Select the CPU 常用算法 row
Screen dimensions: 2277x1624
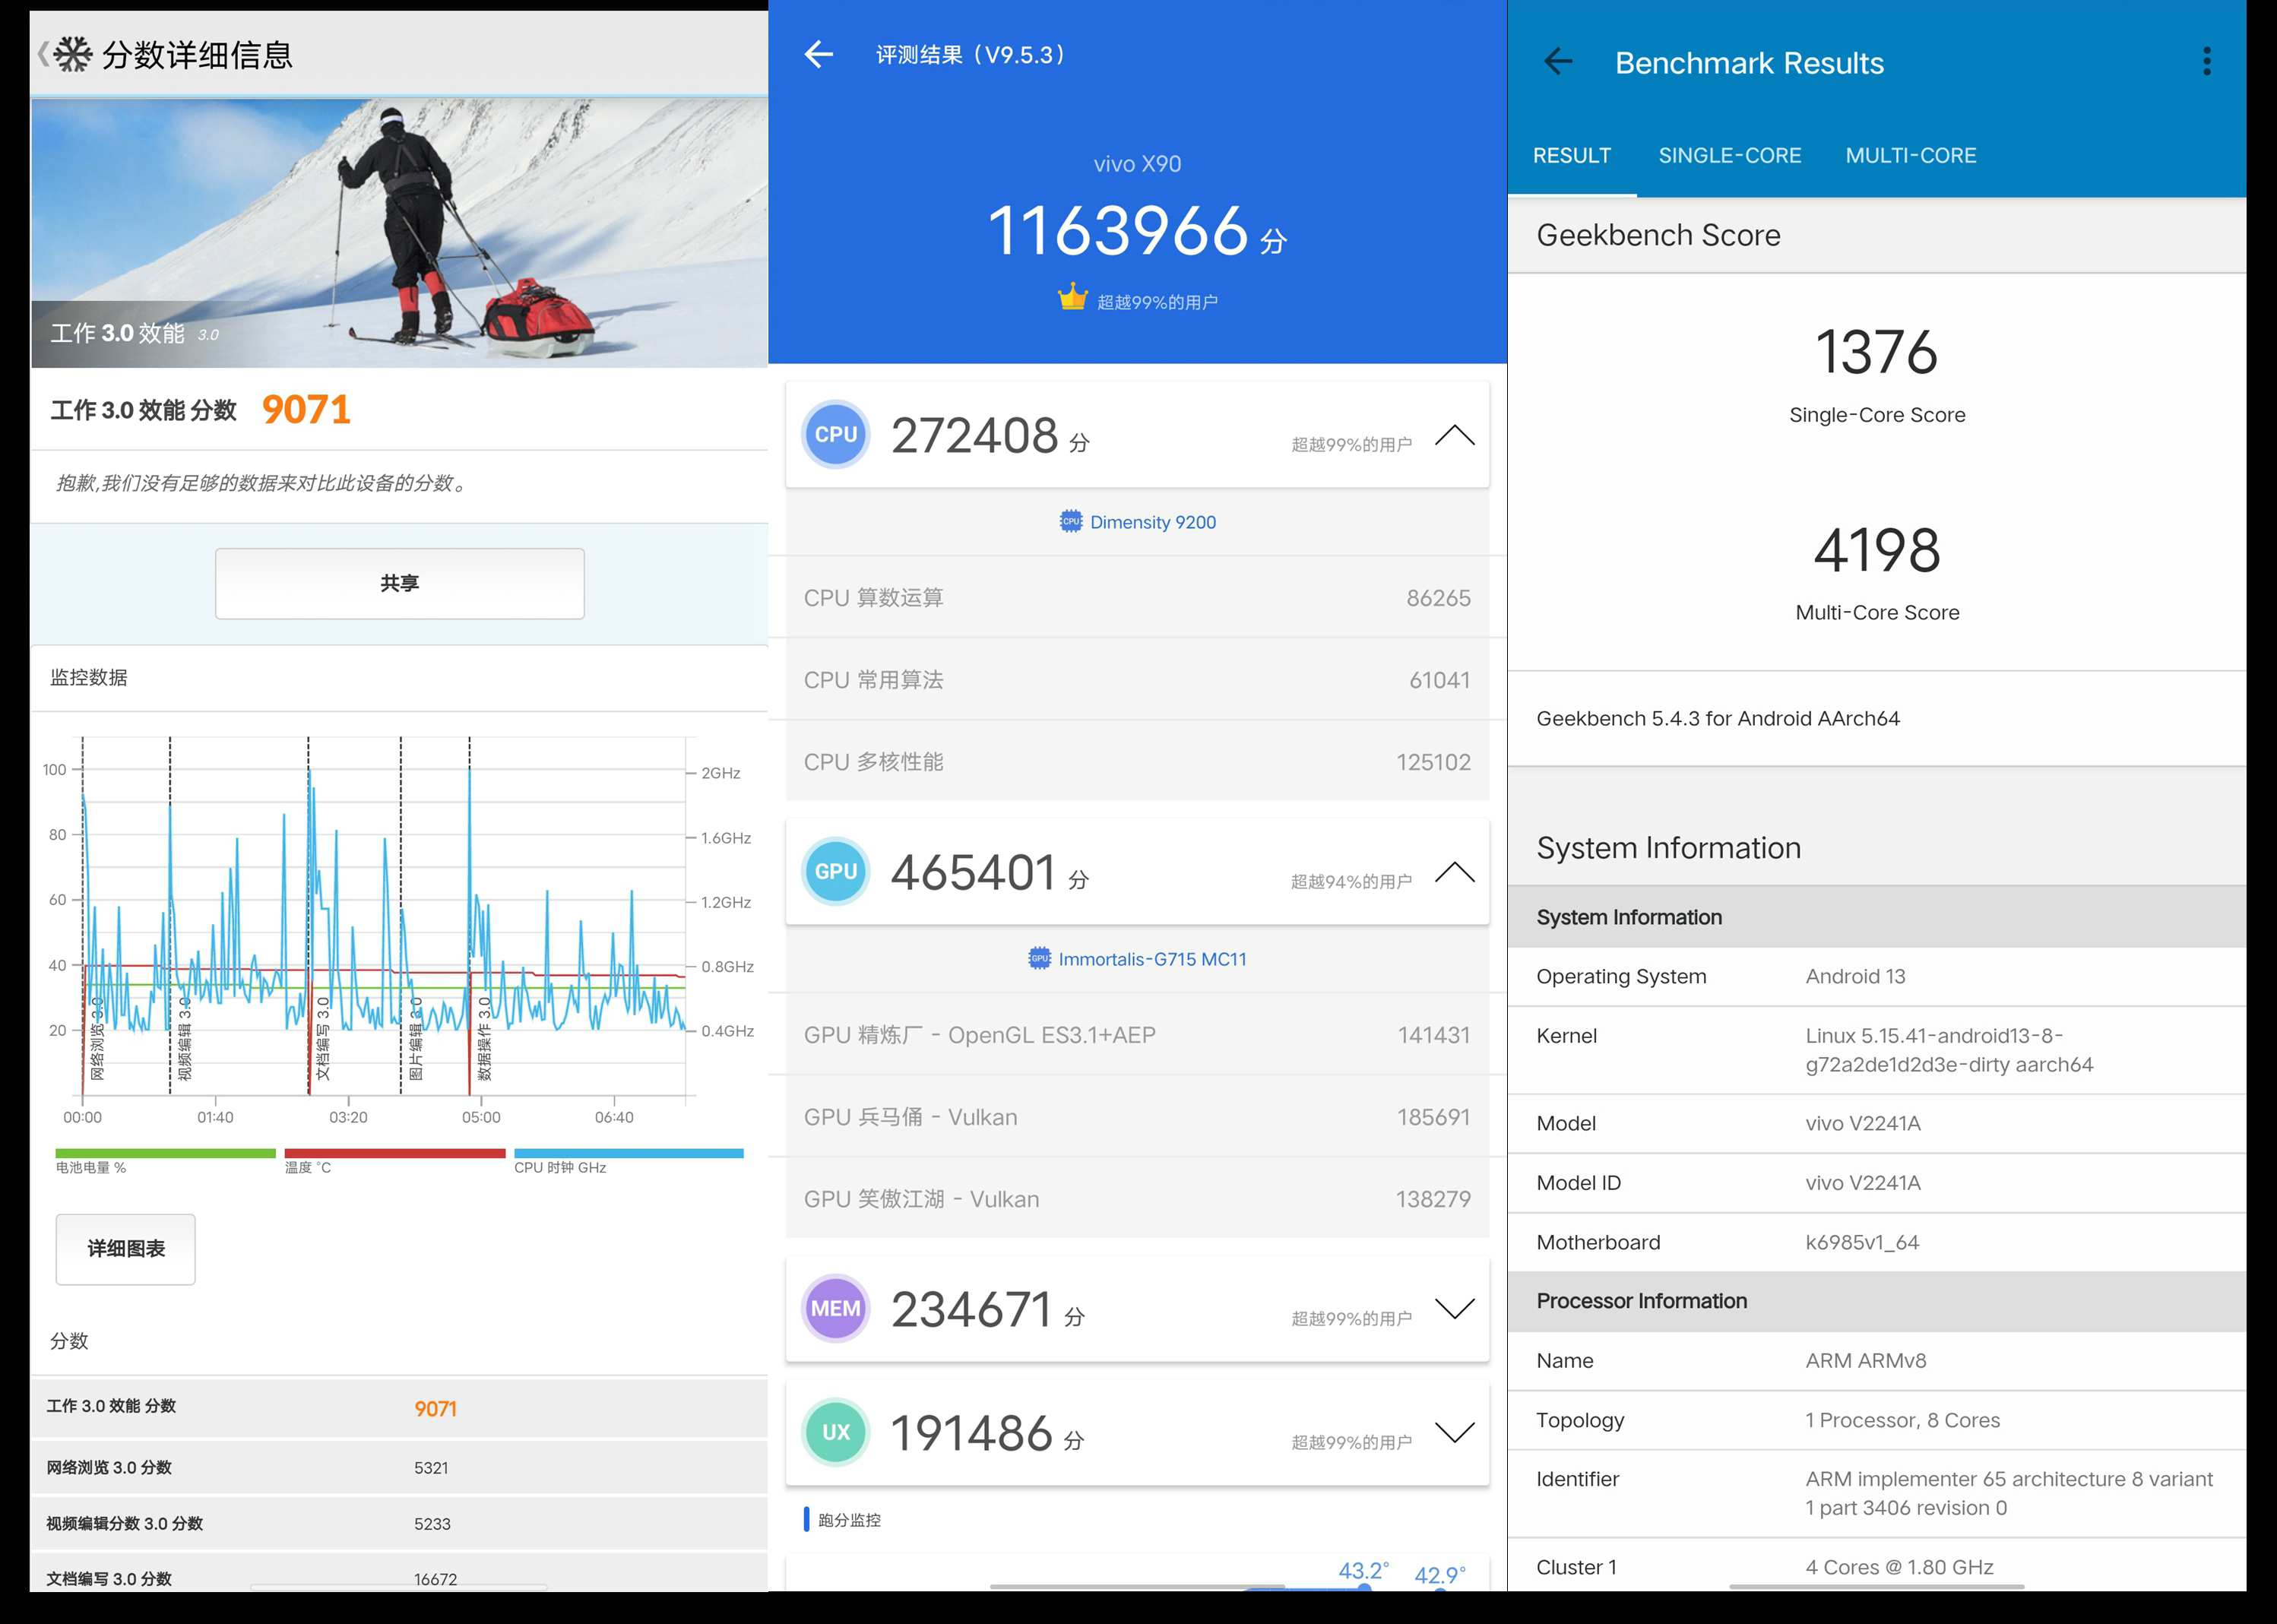point(1137,679)
